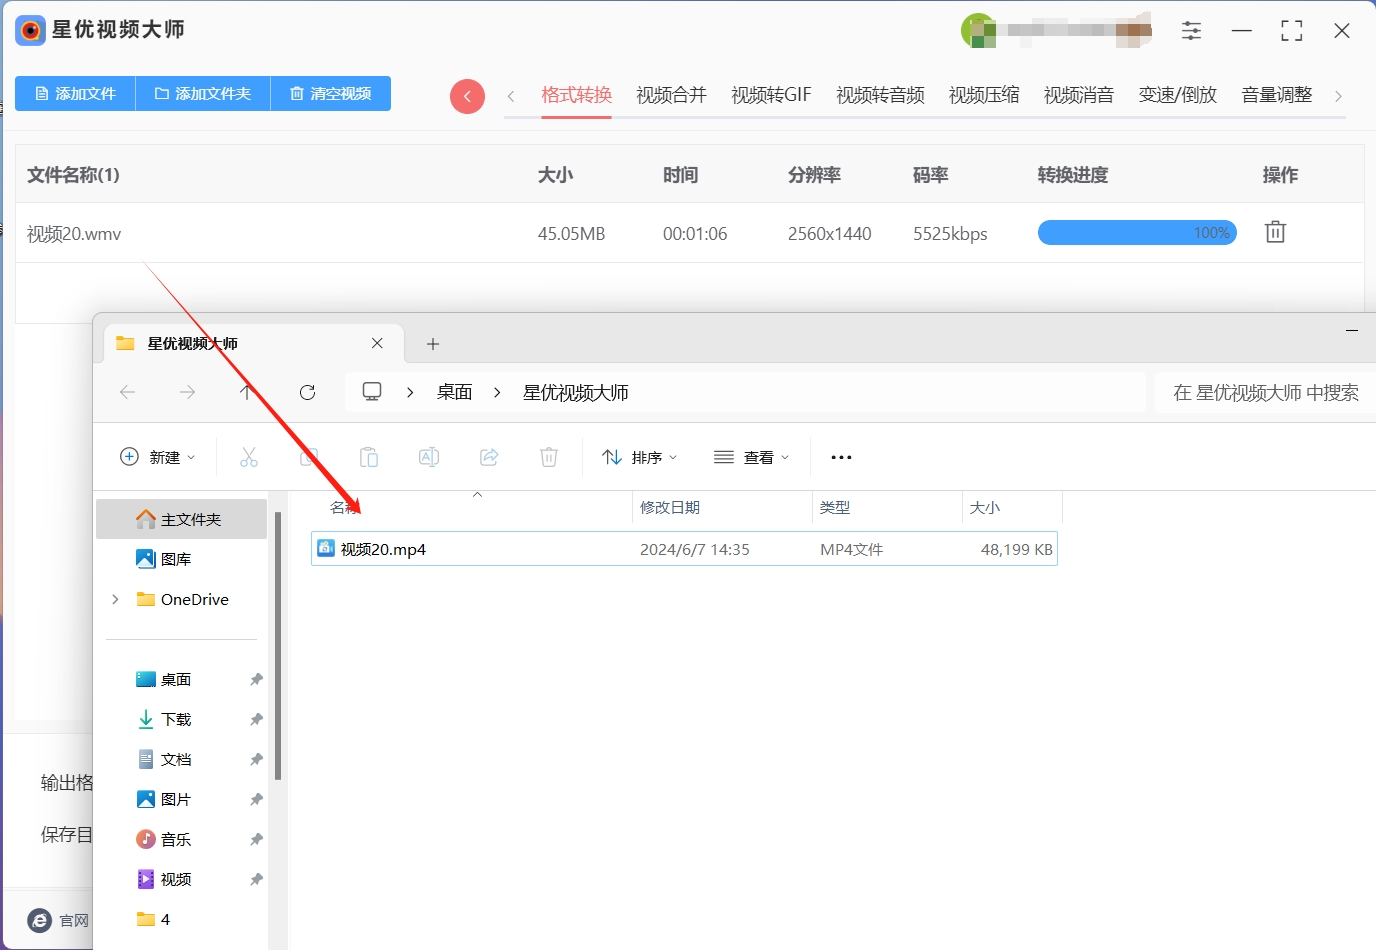Open settings sliders icon in title bar
The height and width of the screenshot is (950, 1376).
(x=1191, y=31)
